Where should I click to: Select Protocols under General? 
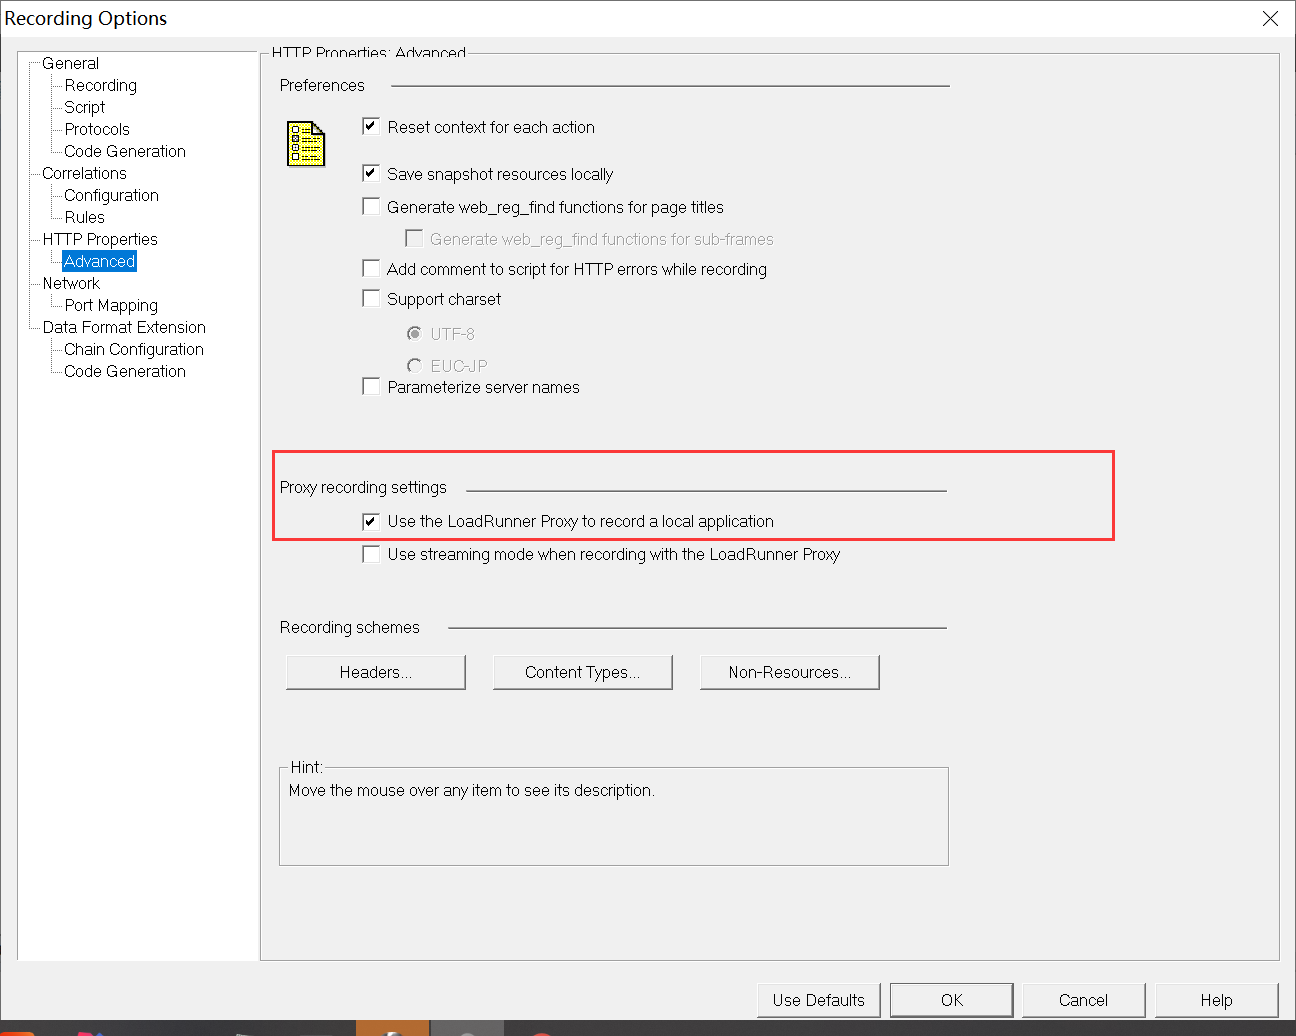[96, 129]
